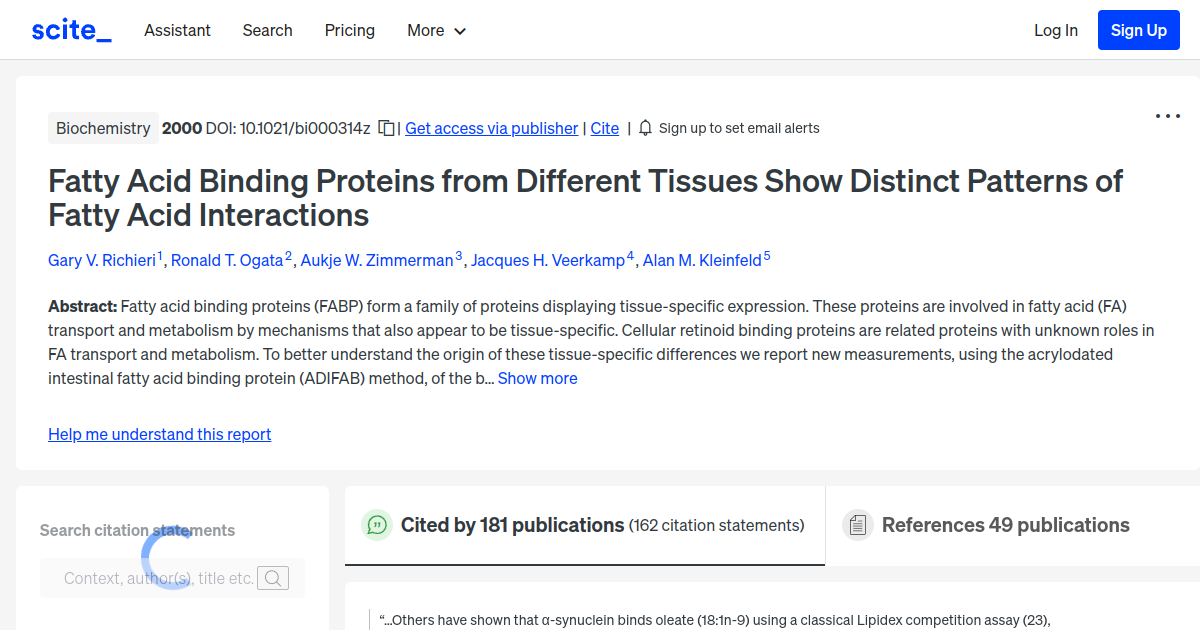The height and width of the screenshot is (630, 1200).
Task: Click the document icon beside References
Action: click(x=858, y=524)
